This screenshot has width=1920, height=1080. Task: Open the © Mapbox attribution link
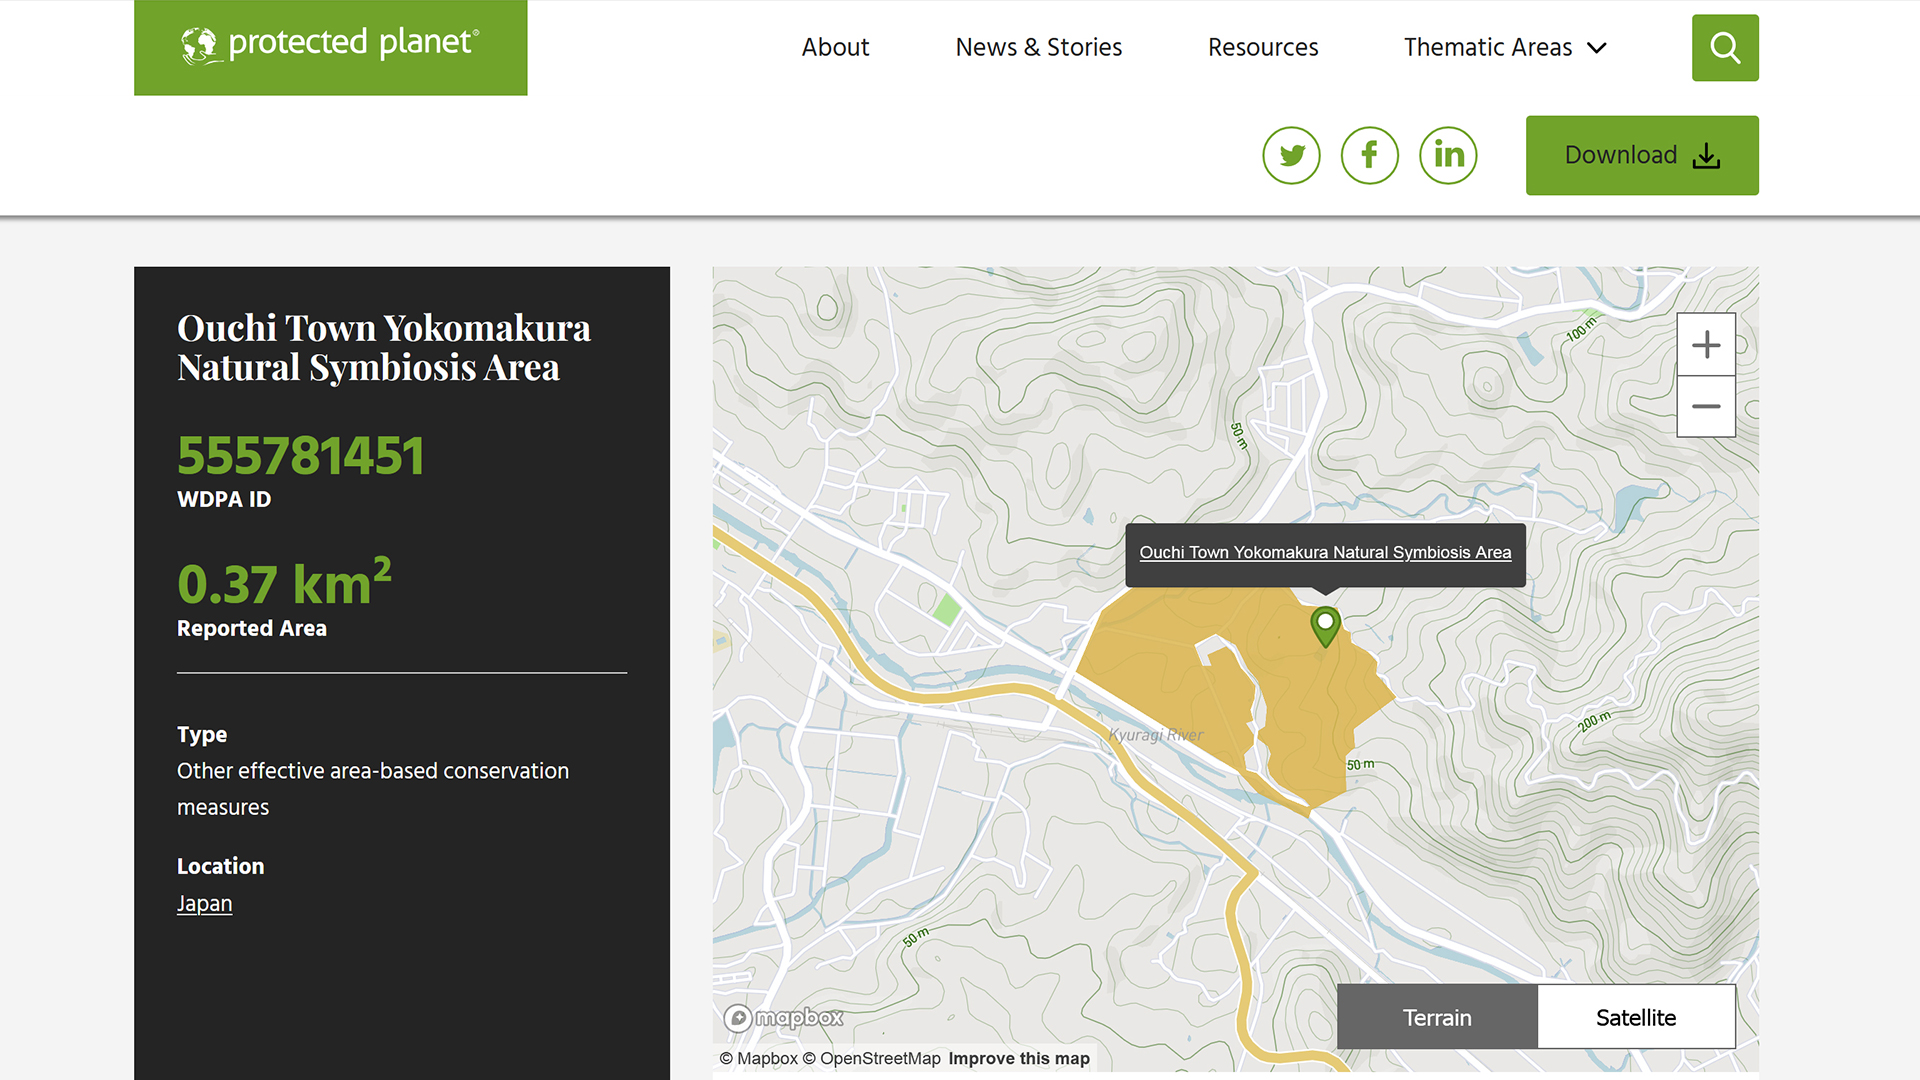(758, 1058)
